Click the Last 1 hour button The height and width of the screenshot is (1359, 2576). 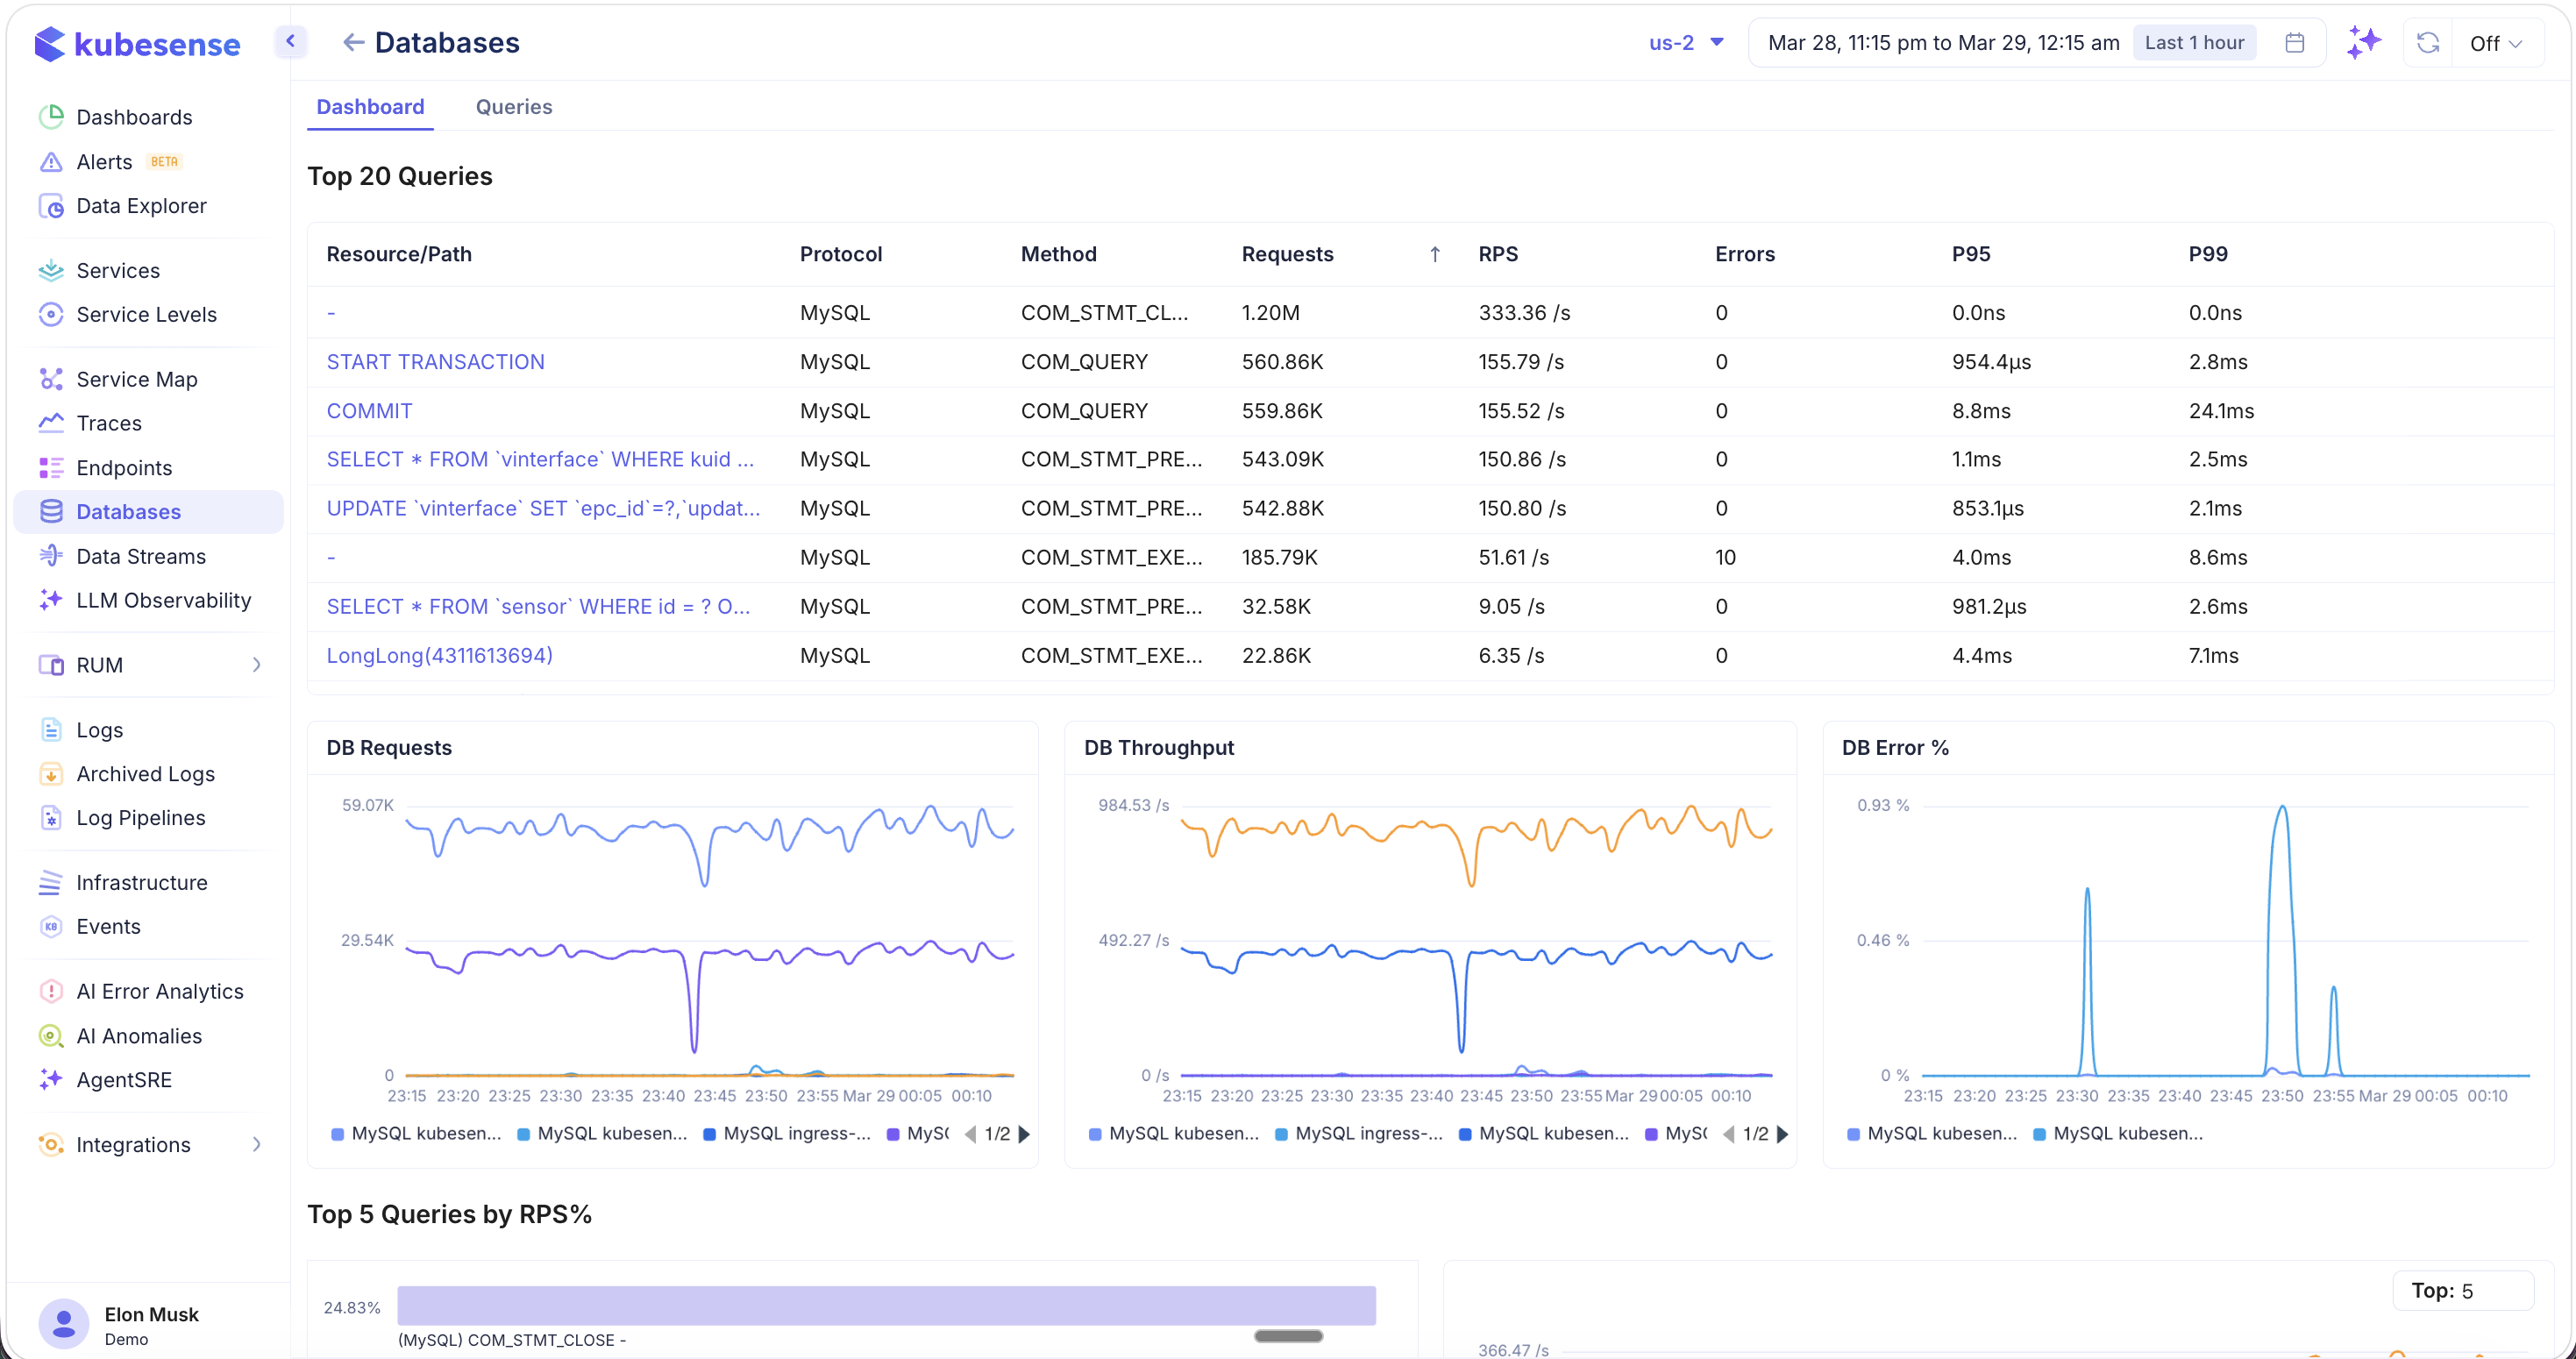(2193, 42)
